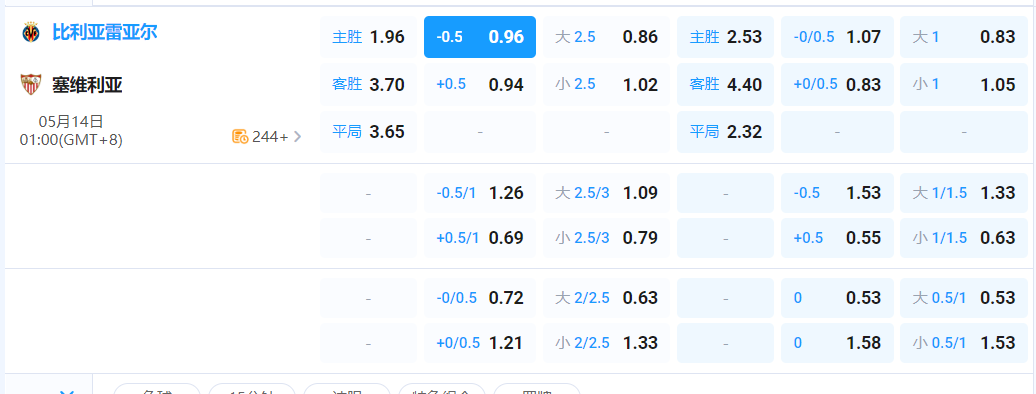Pick the 0 handicap at 0.53
This screenshot has height=394, width=1036.
[837, 298]
